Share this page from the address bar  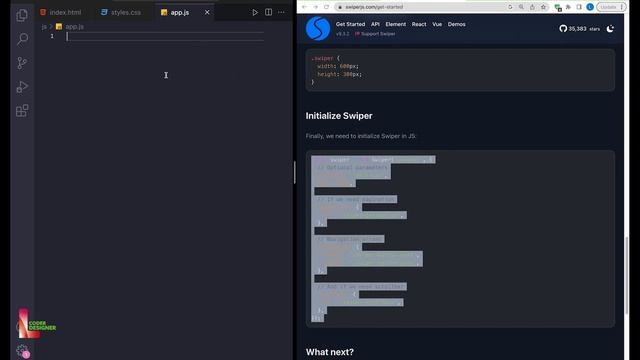point(532,7)
